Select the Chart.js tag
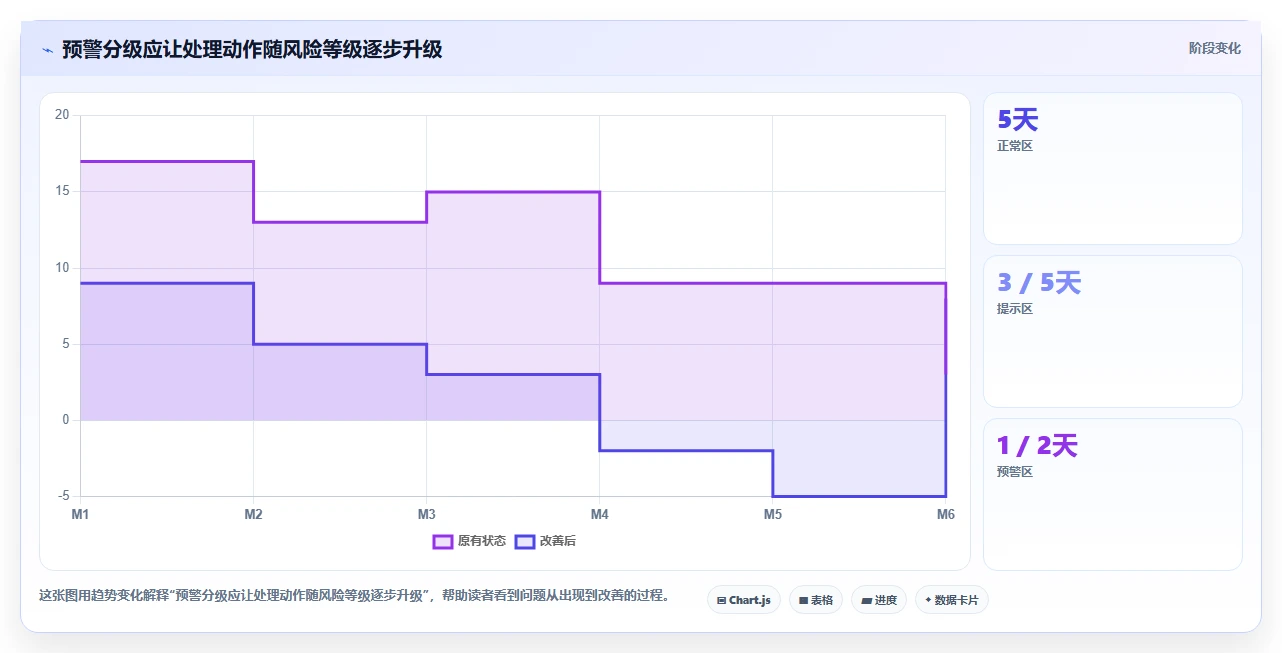Viewport: 1282px width, 653px height. pyautogui.click(x=744, y=600)
